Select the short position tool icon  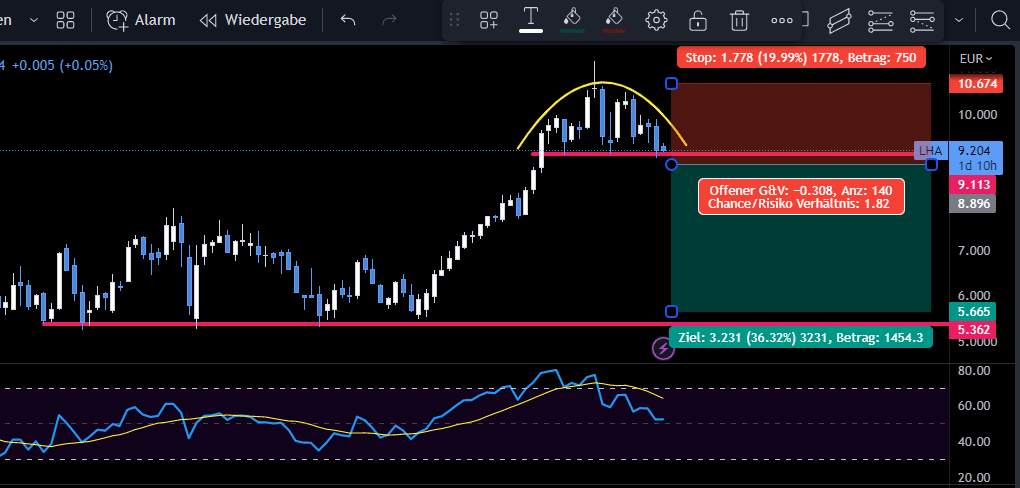tap(921, 20)
